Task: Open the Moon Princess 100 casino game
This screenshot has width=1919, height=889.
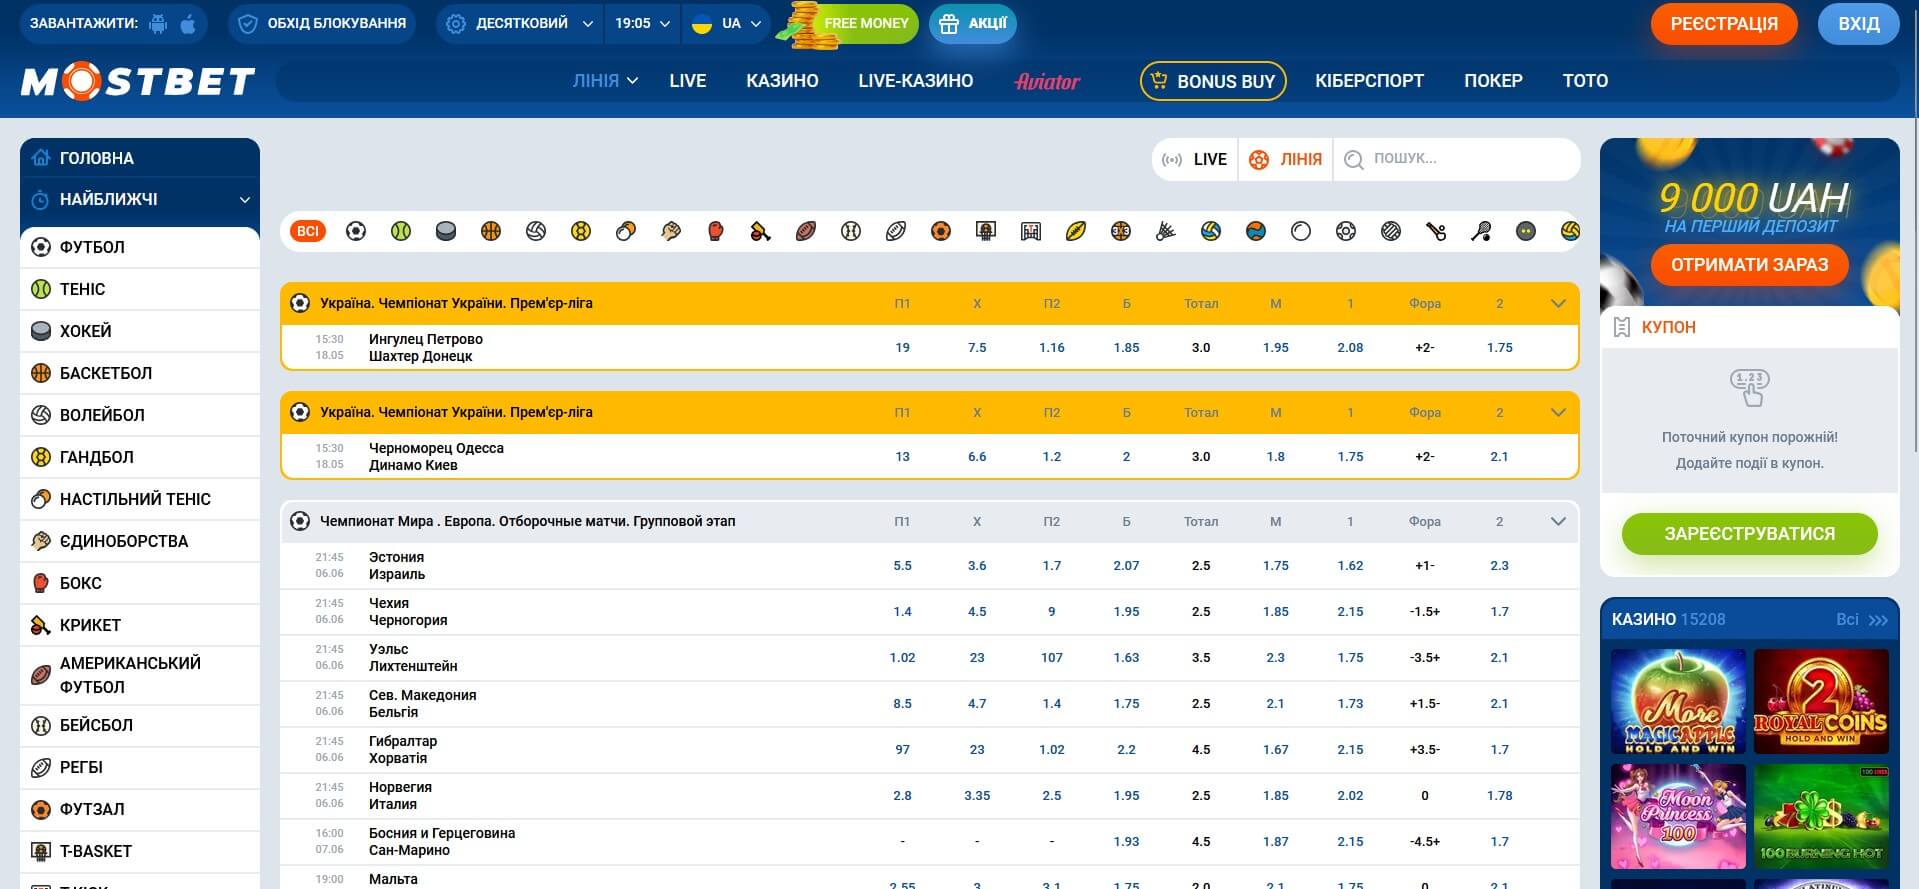Action: coord(1678,816)
